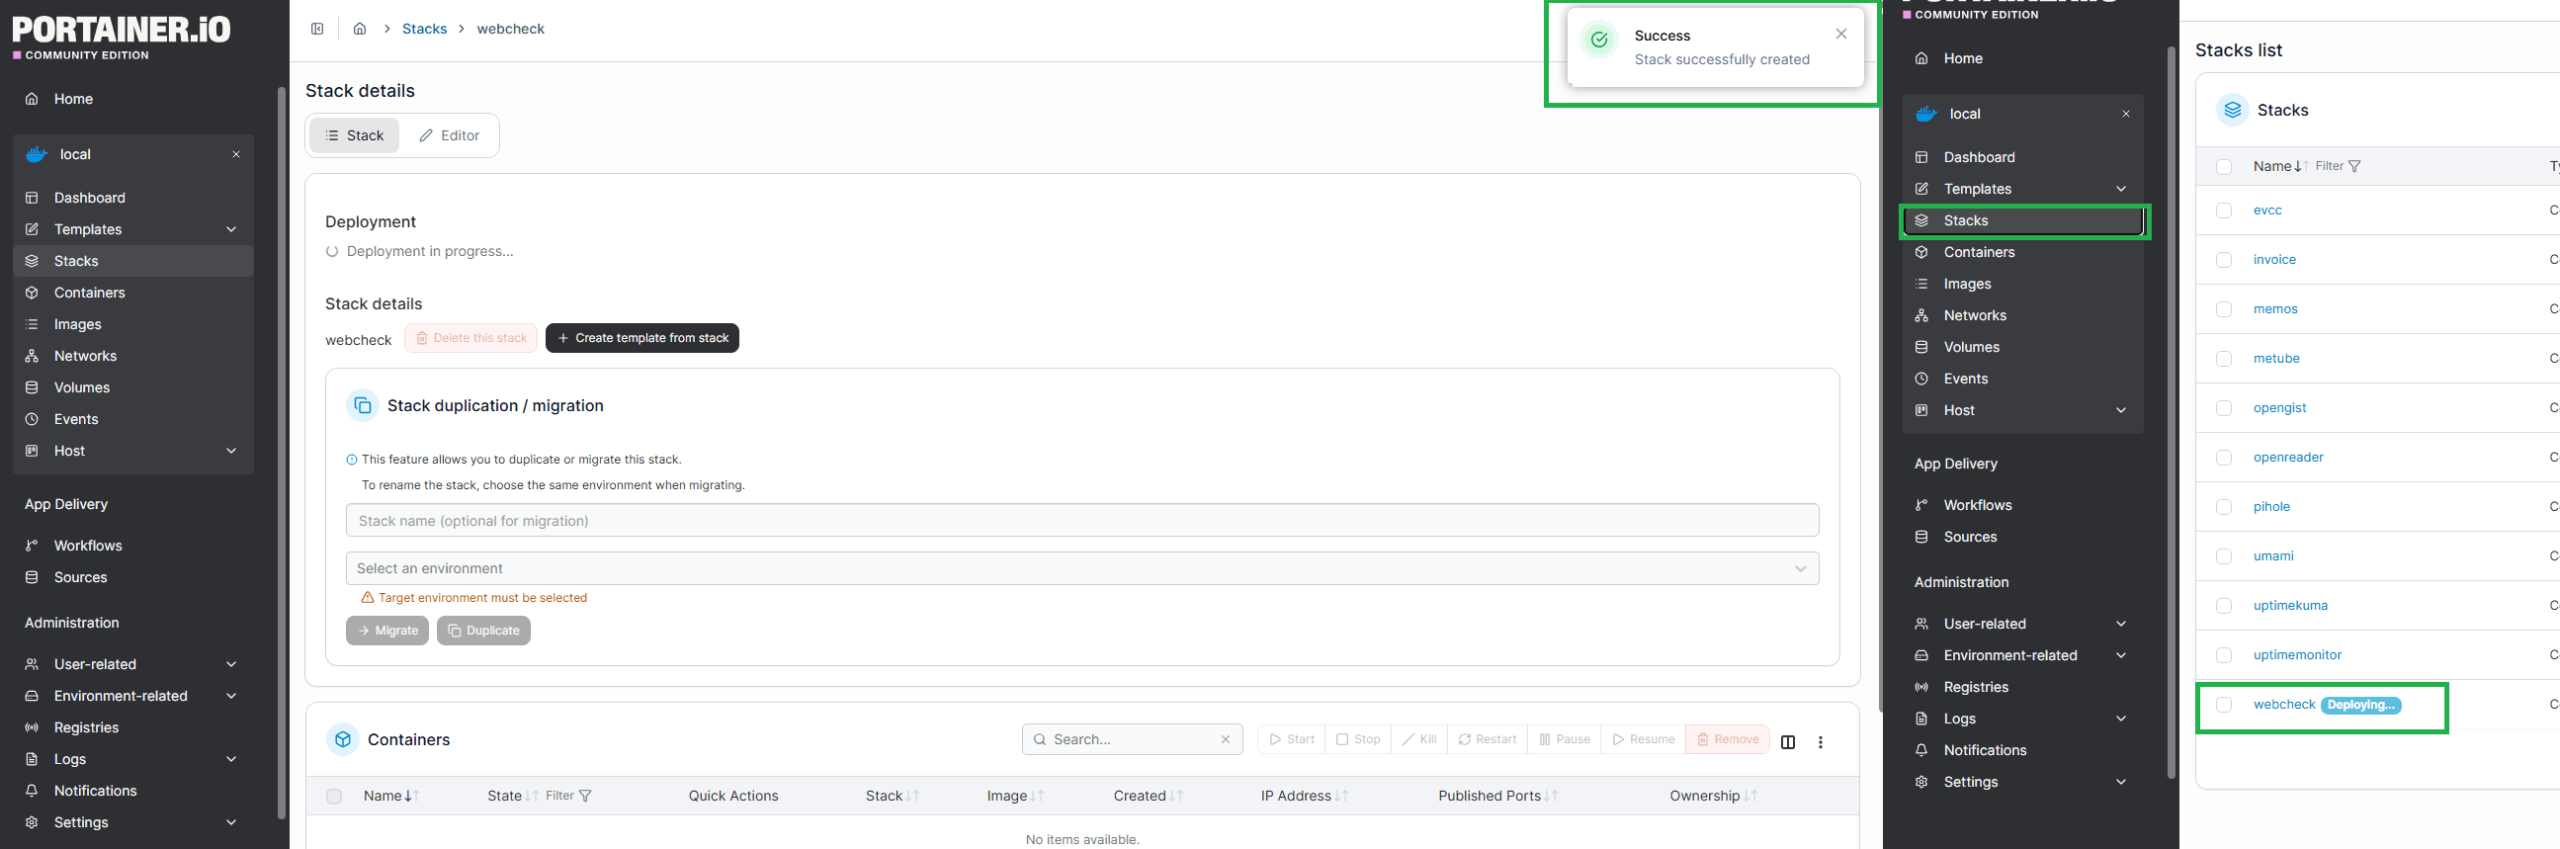This screenshot has width=2560, height=849.
Task: Open the Name Filter in Stacks list
Action: pos(2338,166)
